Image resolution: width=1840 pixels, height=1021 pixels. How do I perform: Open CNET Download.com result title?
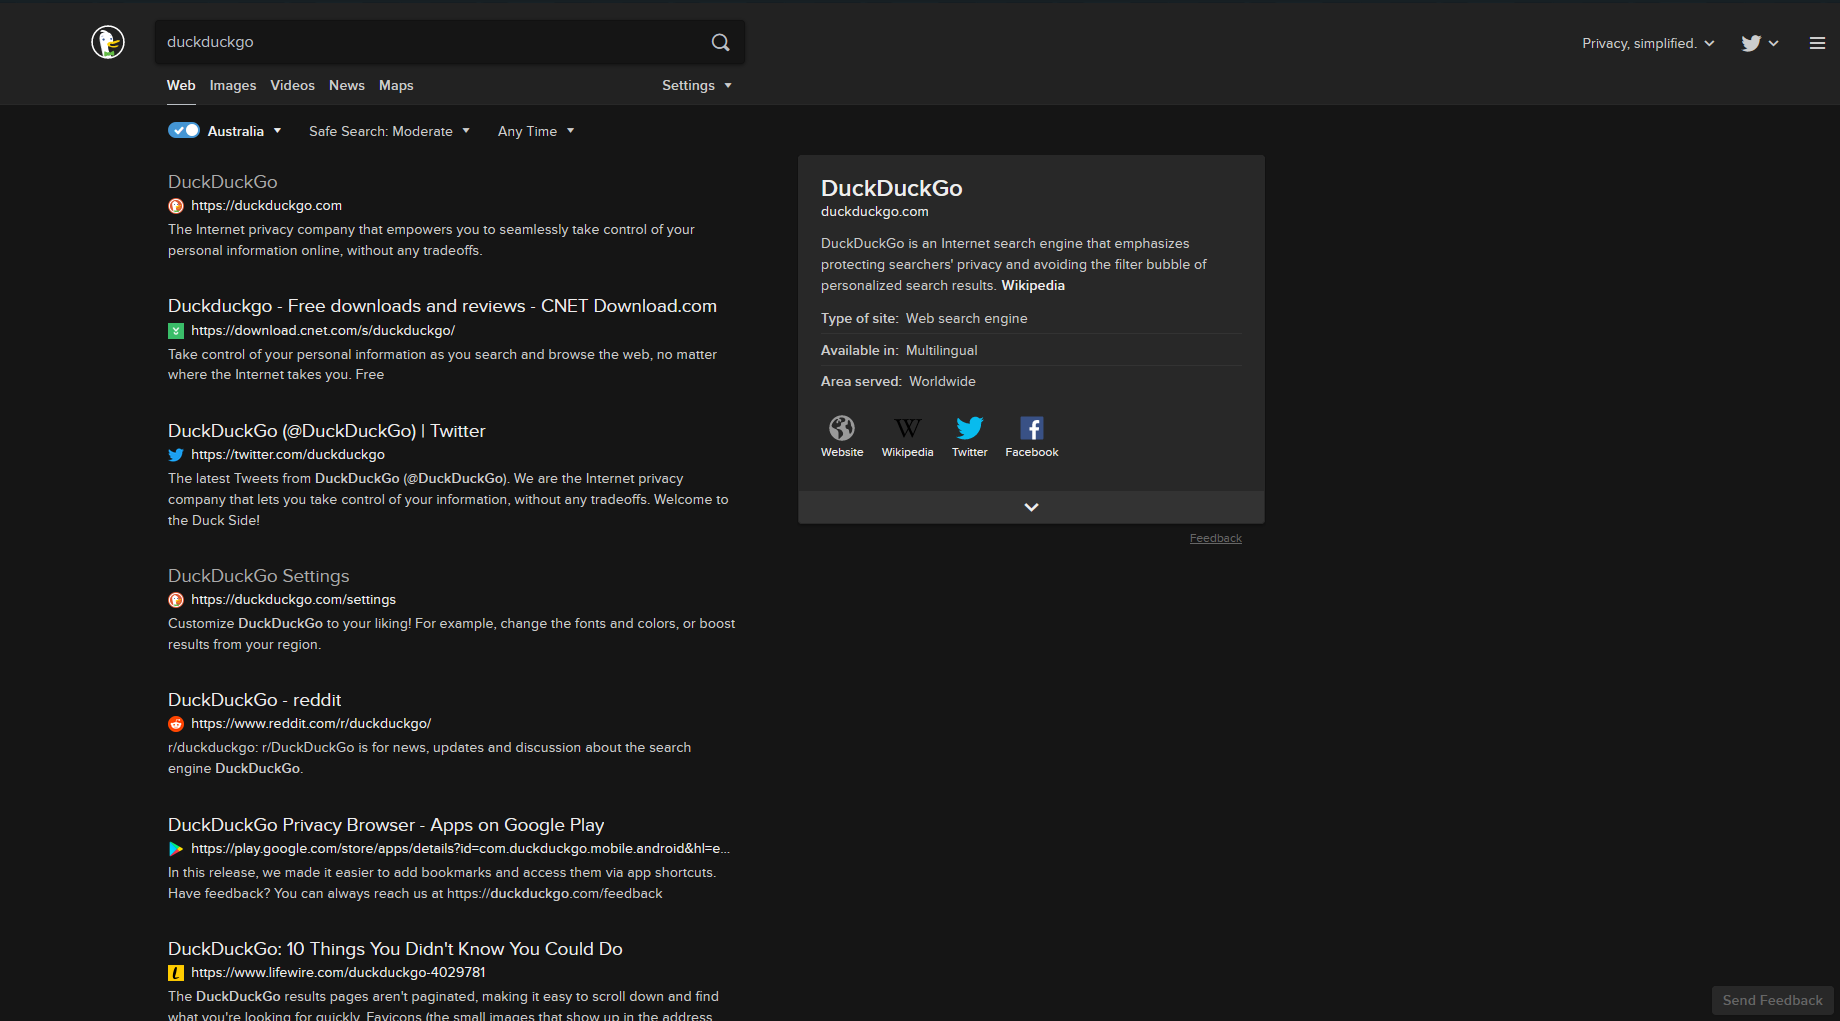442,306
